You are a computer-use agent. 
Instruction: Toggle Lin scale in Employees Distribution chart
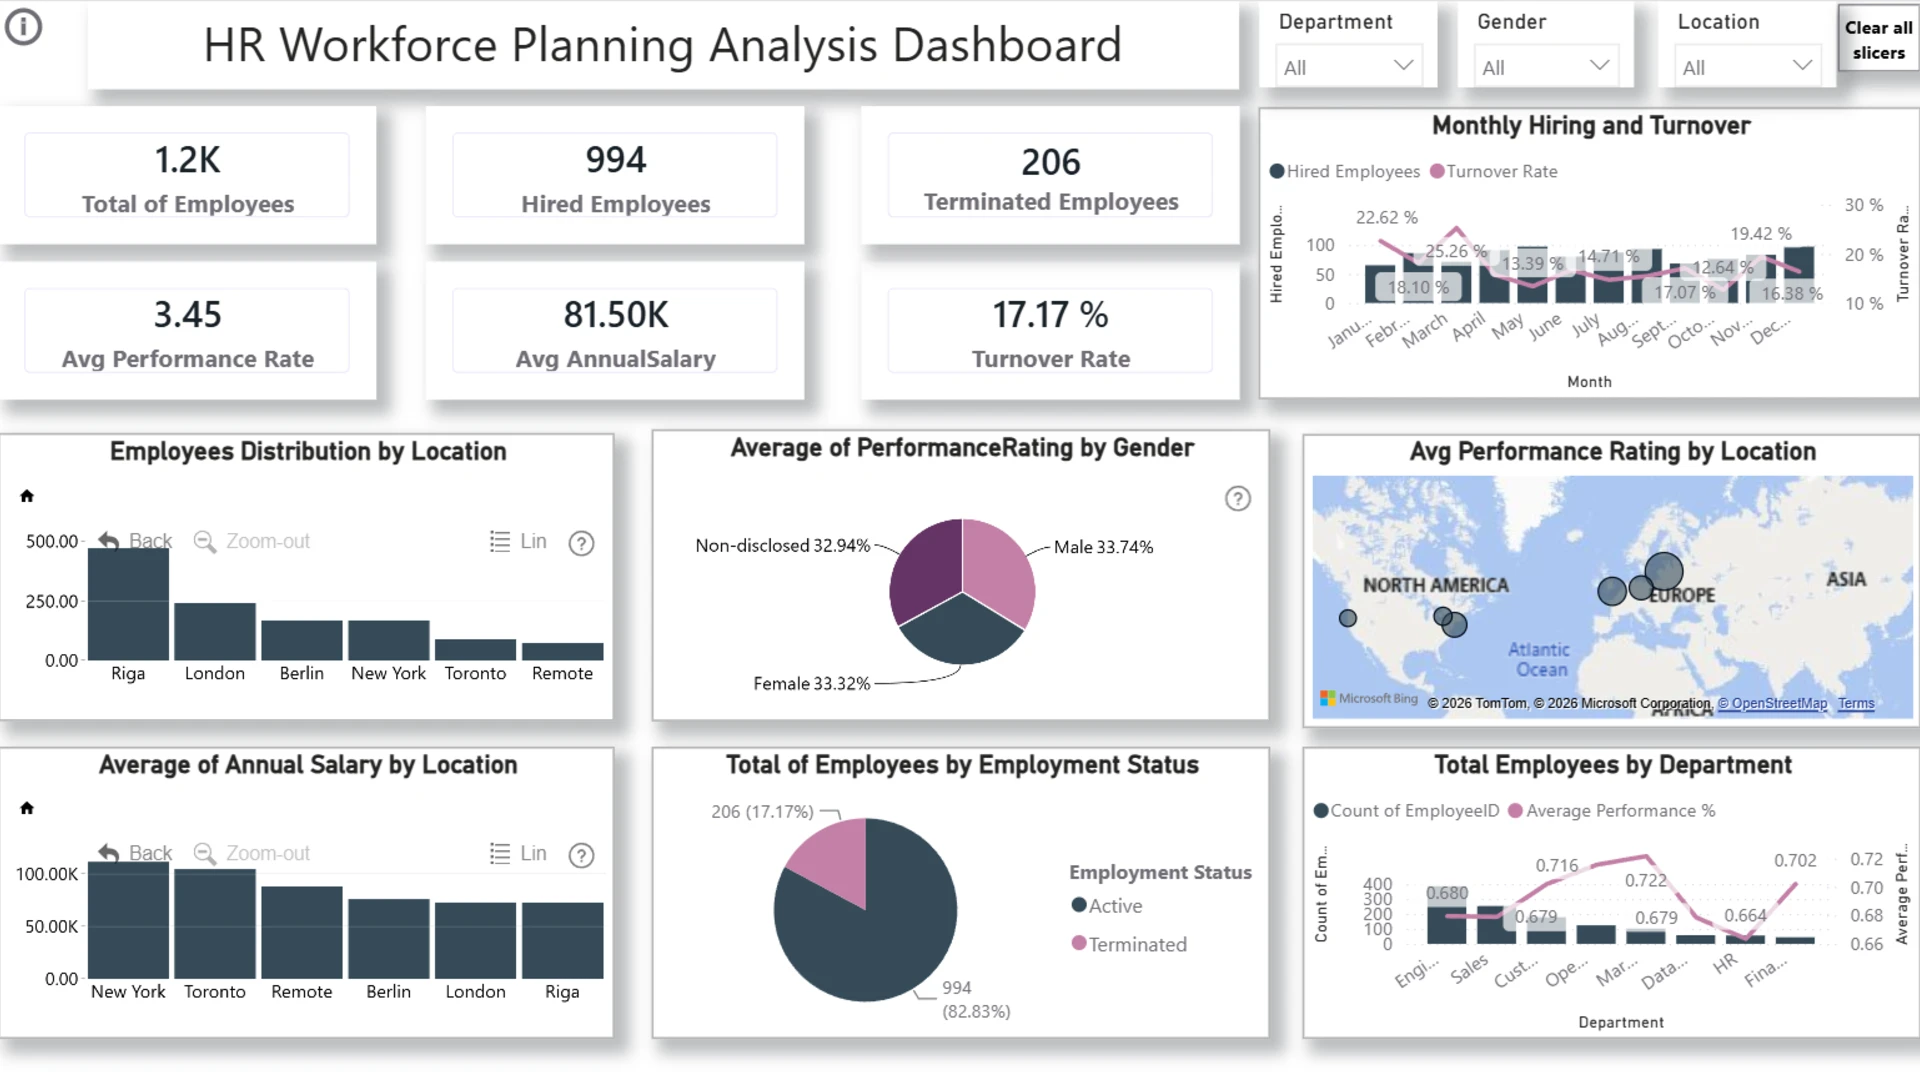518,541
